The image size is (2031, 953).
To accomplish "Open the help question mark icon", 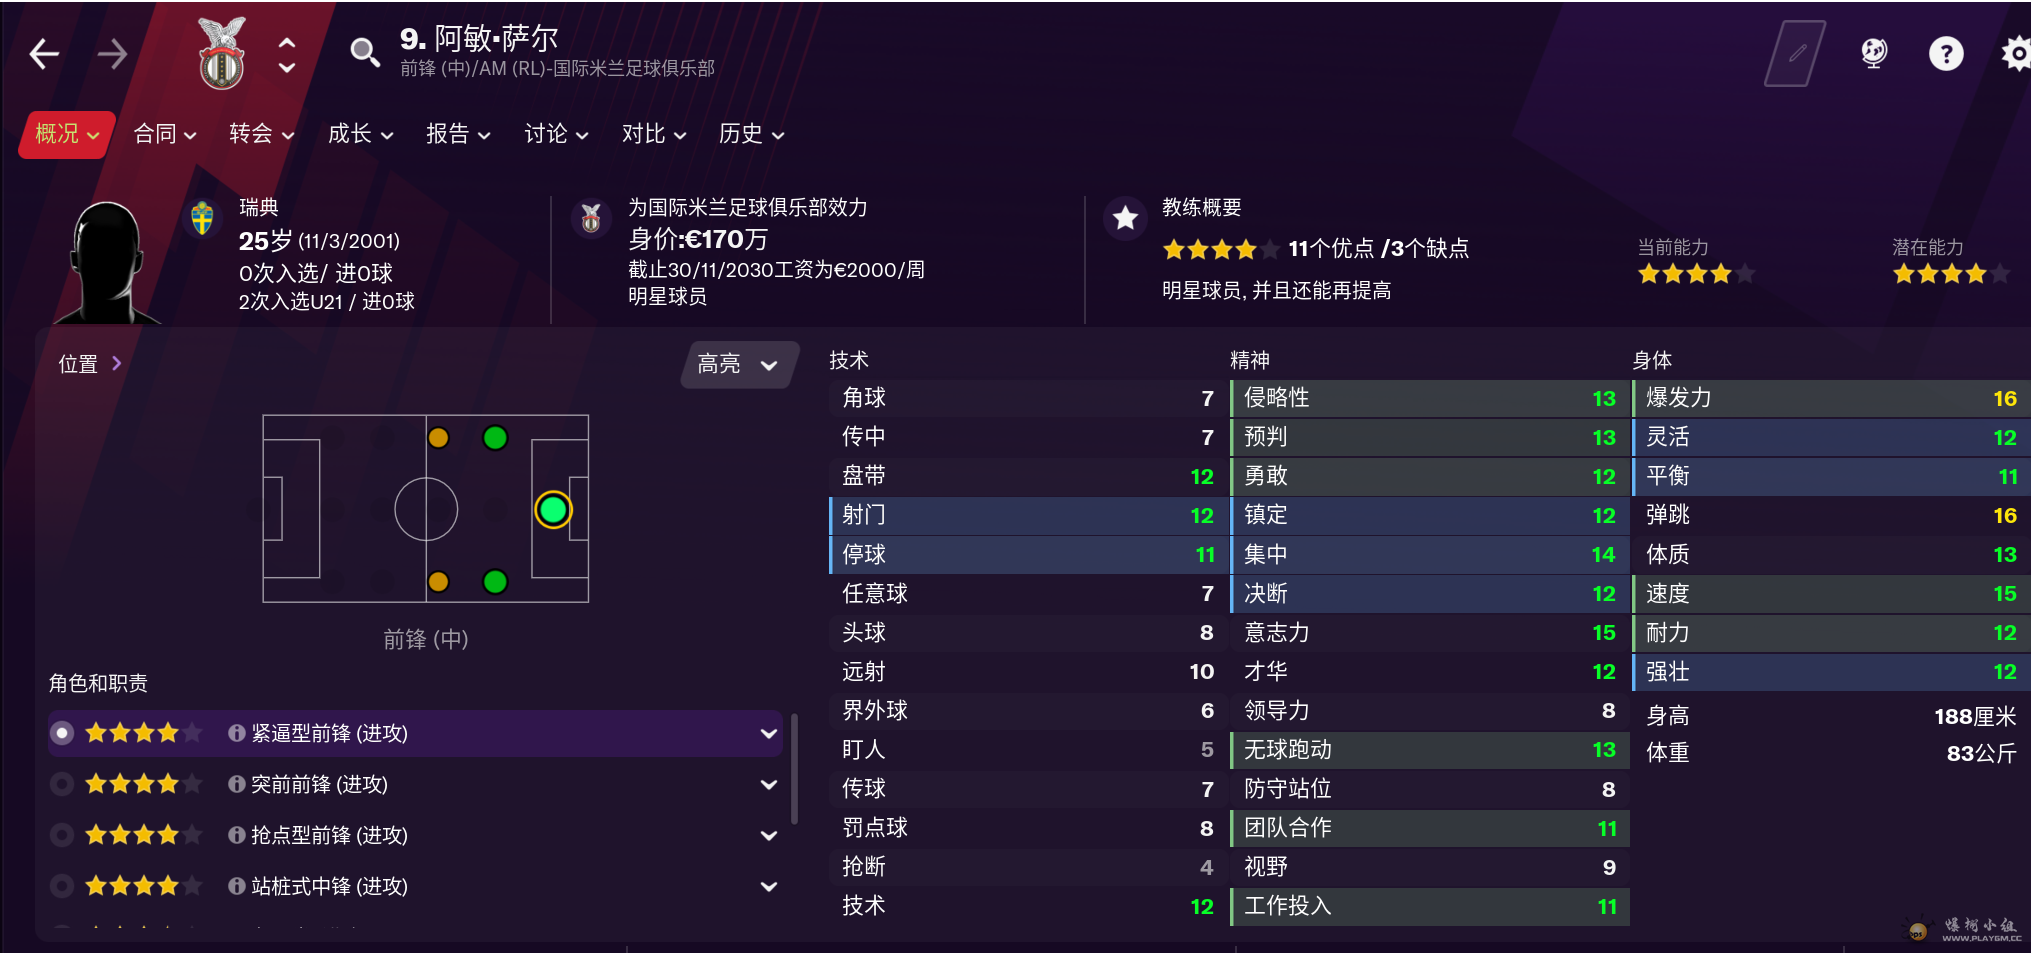I will pyautogui.click(x=1946, y=54).
